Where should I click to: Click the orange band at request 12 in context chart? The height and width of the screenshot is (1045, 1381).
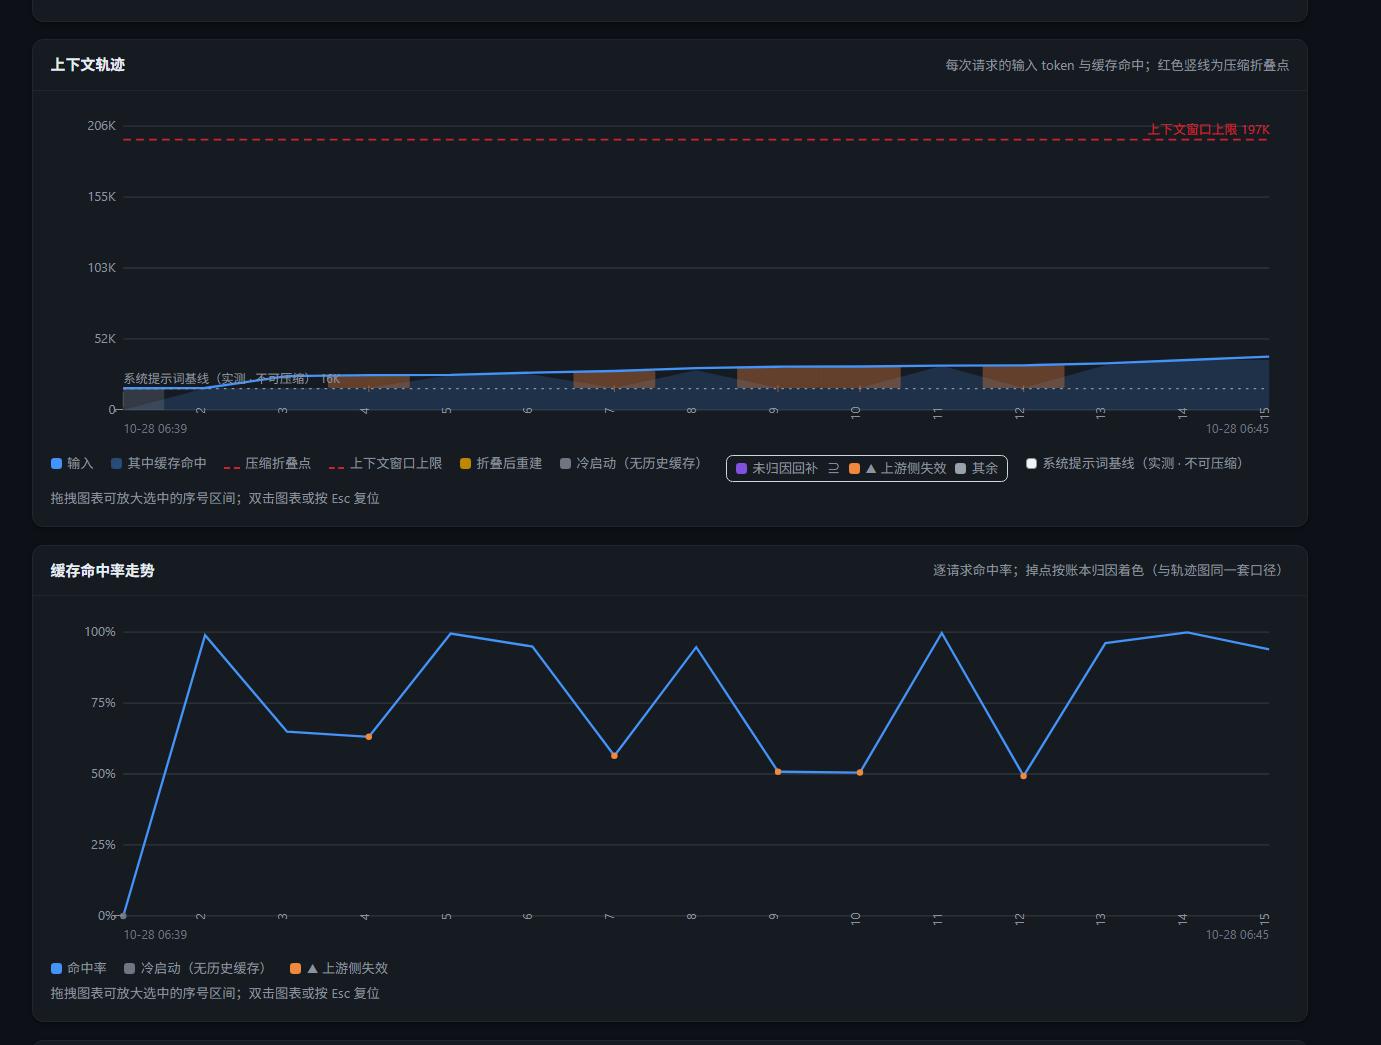[x=1023, y=377]
